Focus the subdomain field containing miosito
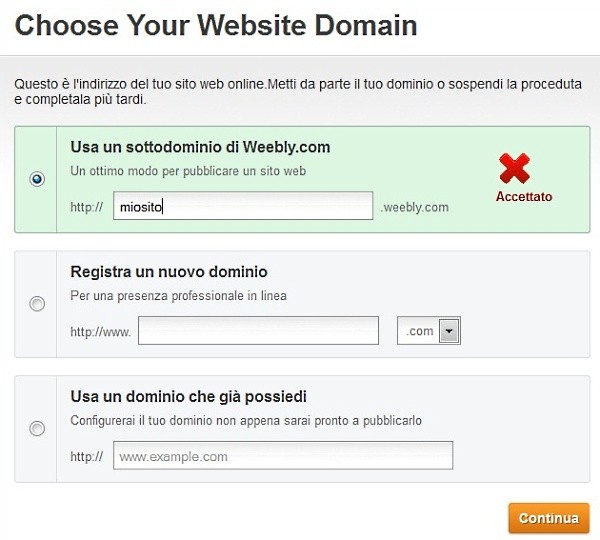600x540 pixels. (x=243, y=207)
